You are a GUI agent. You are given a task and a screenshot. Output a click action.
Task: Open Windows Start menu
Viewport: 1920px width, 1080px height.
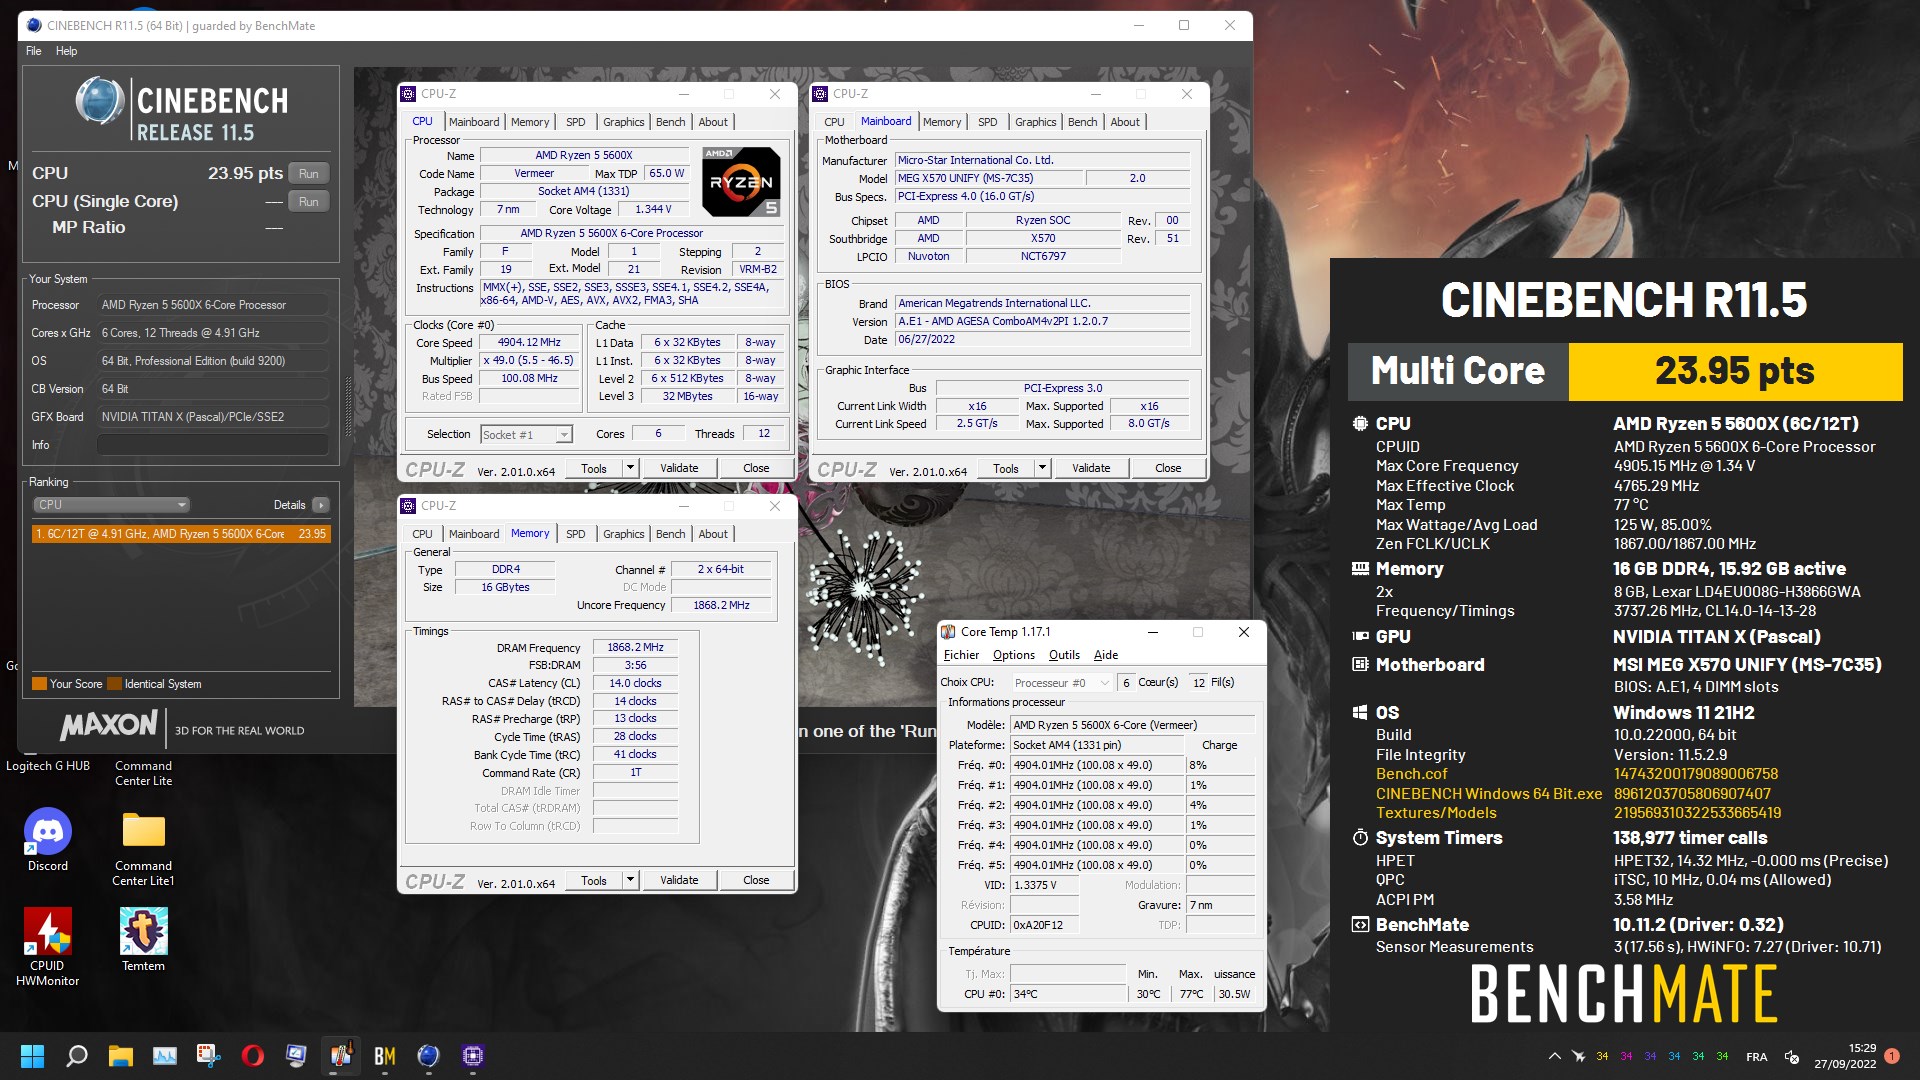tap(32, 1056)
